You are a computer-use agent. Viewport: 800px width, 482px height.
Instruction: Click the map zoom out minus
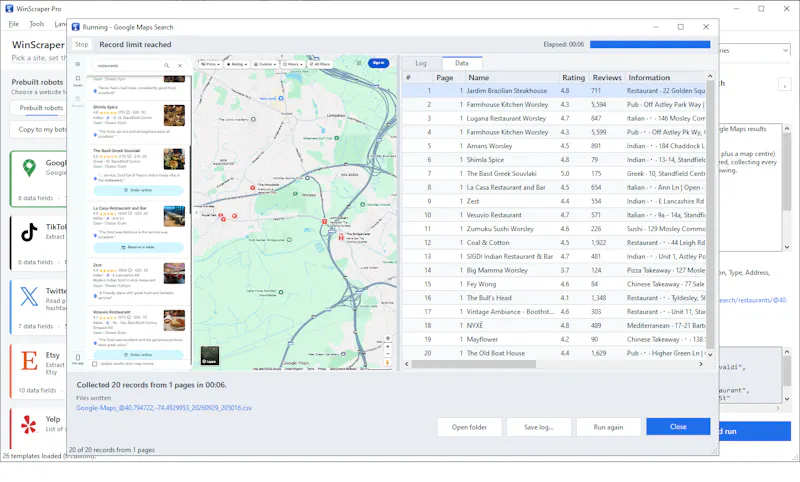tap(388, 353)
